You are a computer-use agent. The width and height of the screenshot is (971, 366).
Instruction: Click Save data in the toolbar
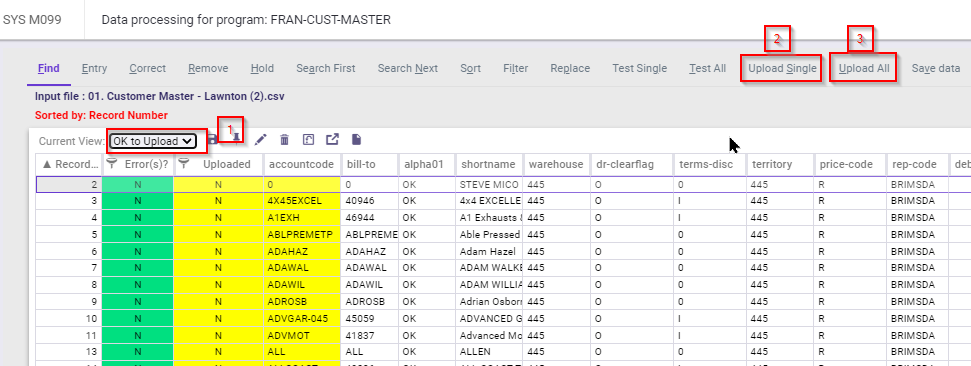pyautogui.click(x=936, y=68)
